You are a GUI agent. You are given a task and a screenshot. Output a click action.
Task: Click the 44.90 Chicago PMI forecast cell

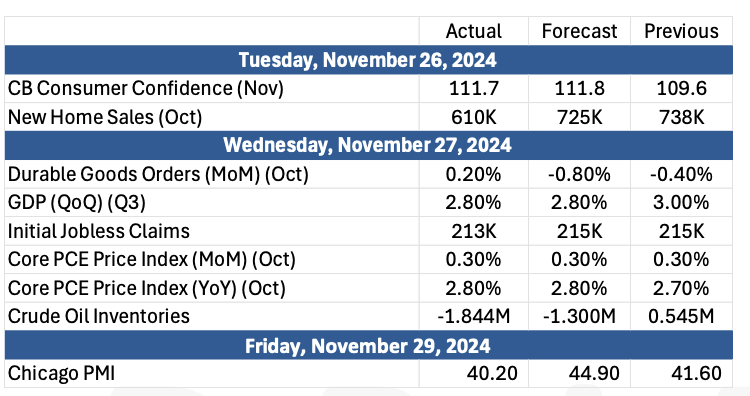579,373
